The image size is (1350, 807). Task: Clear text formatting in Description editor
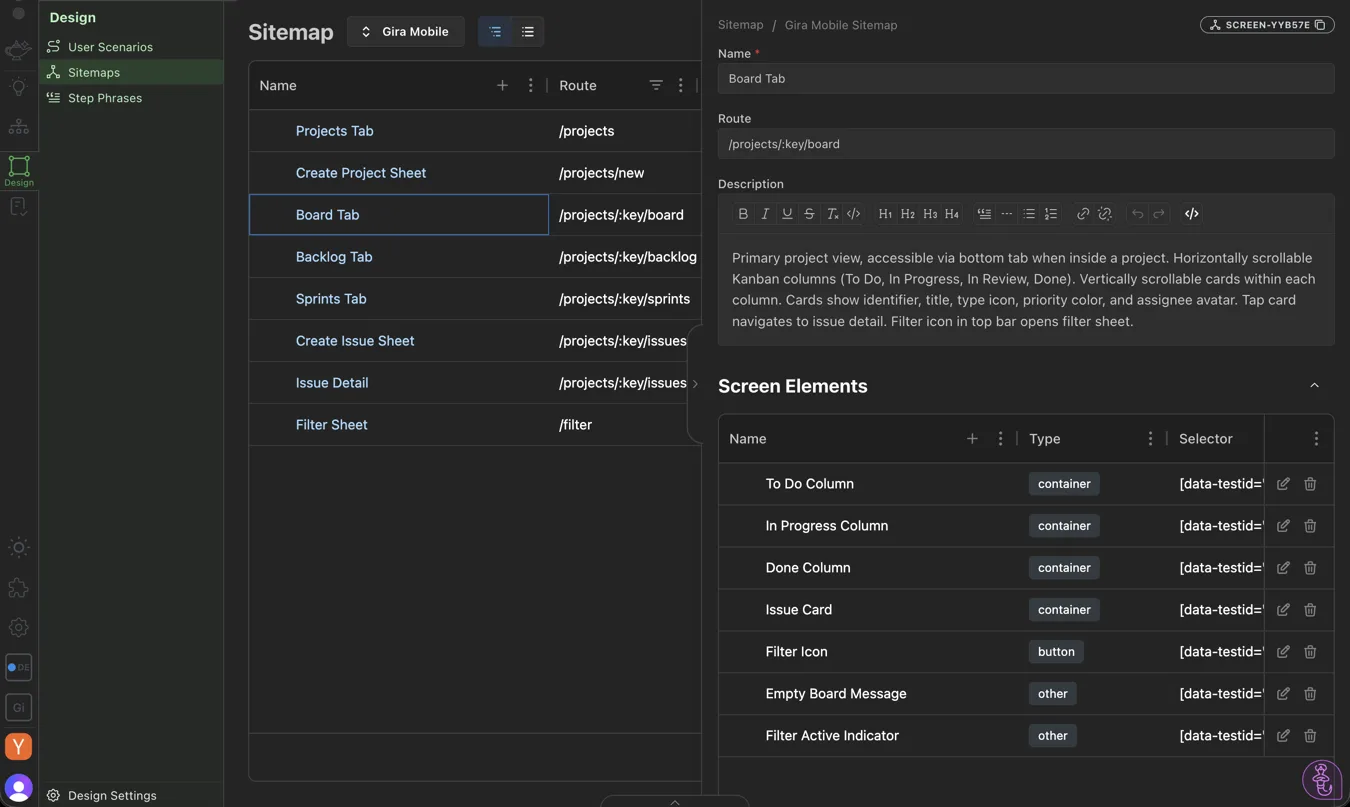tap(831, 214)
